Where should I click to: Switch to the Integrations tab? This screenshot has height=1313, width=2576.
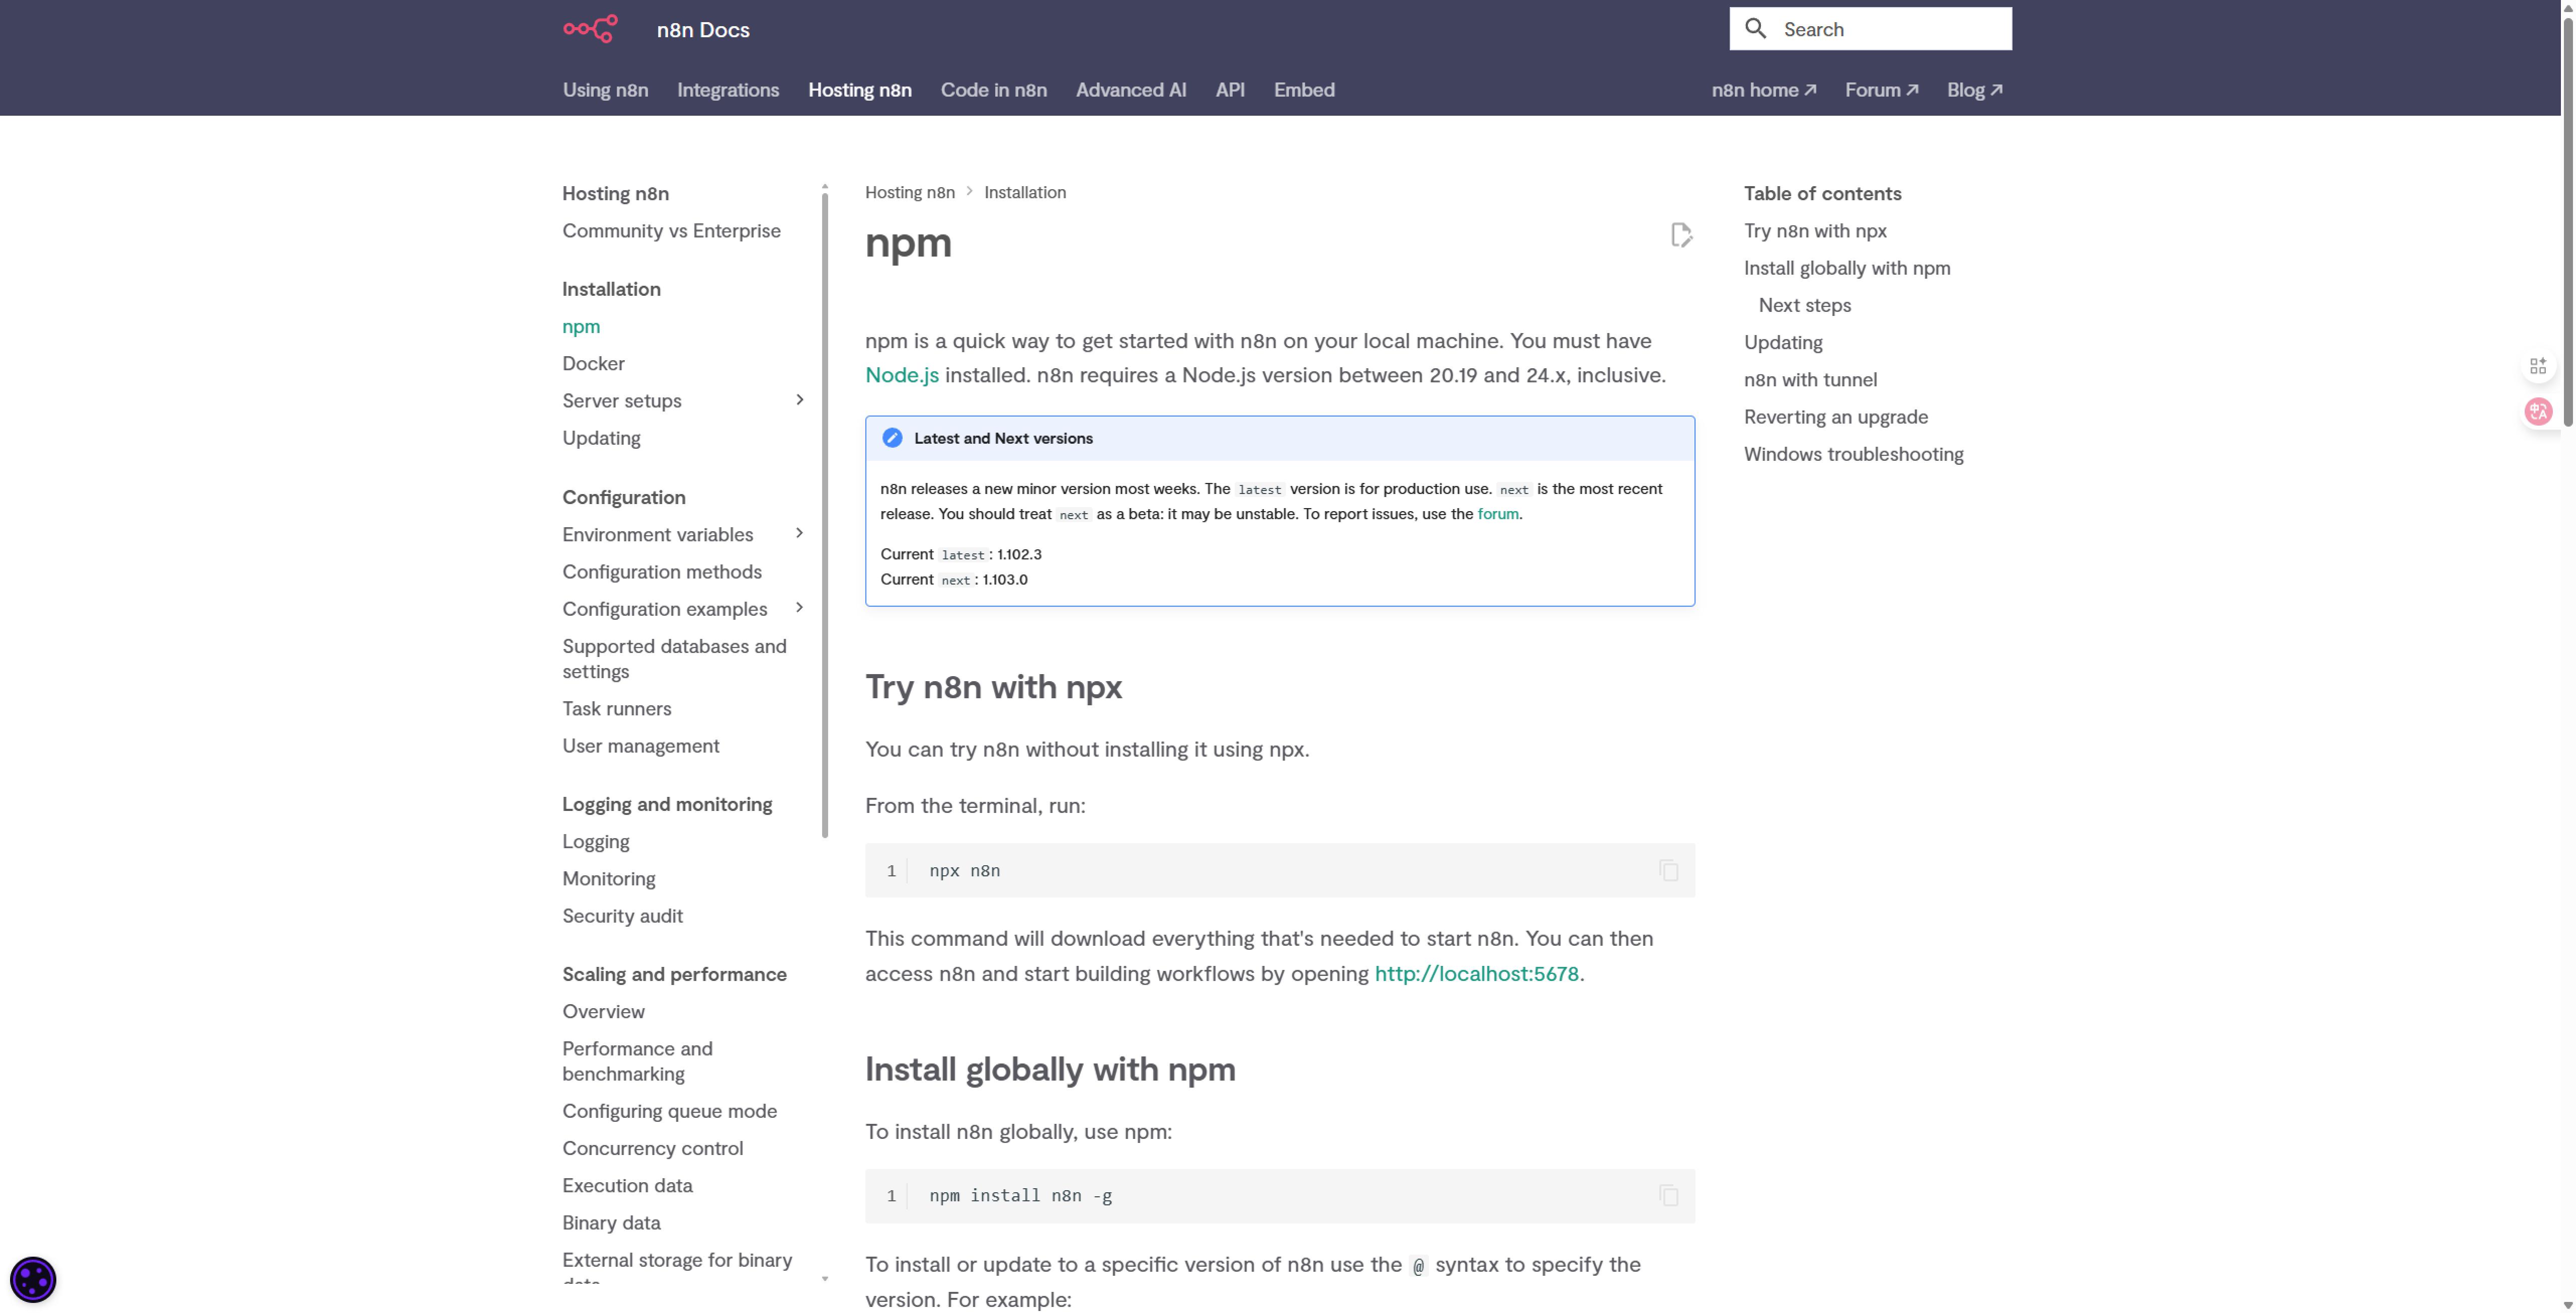click(728, 90)
